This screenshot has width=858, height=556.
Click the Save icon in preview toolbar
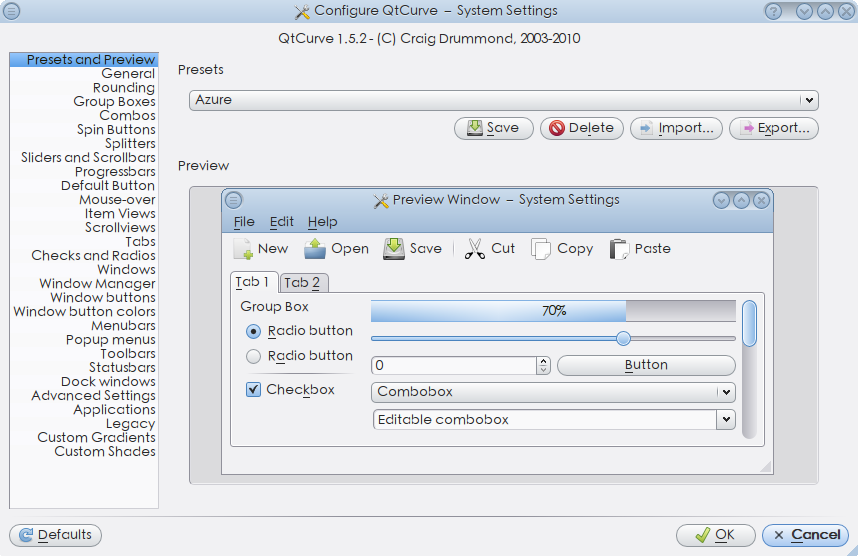[x=393, y=249]
